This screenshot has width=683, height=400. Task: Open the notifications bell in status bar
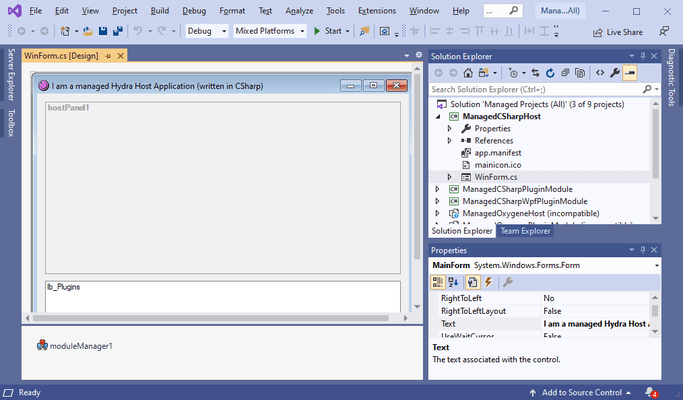pos(651,392)
